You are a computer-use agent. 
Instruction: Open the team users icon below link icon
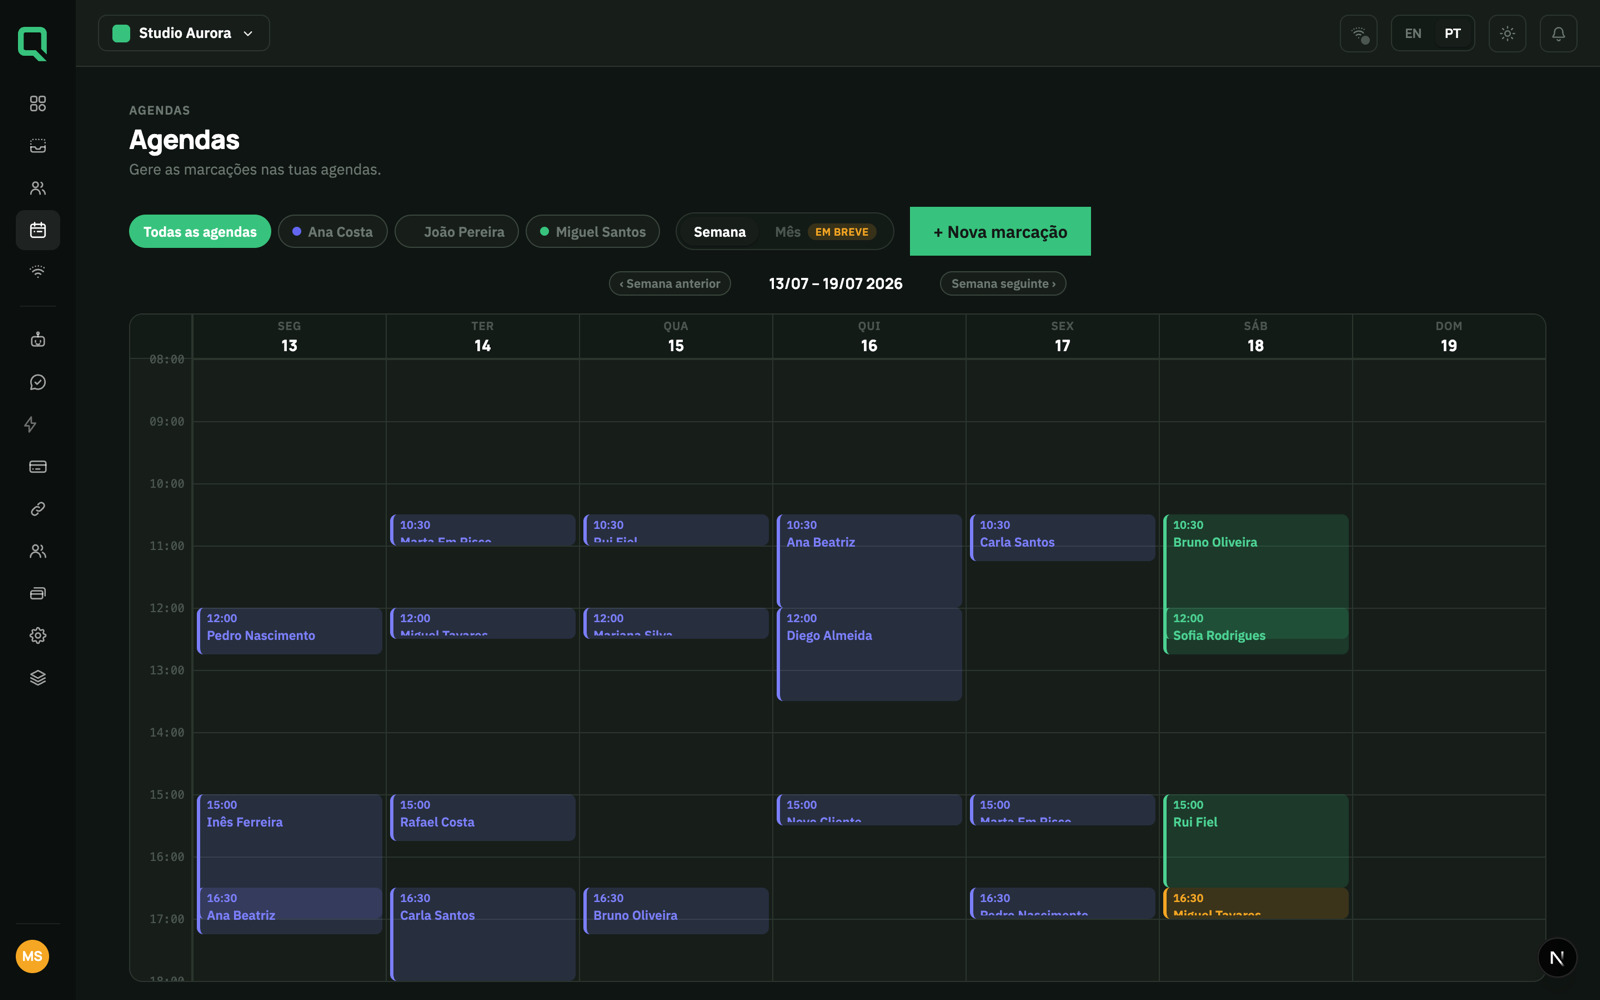click(x=38, y=551)
